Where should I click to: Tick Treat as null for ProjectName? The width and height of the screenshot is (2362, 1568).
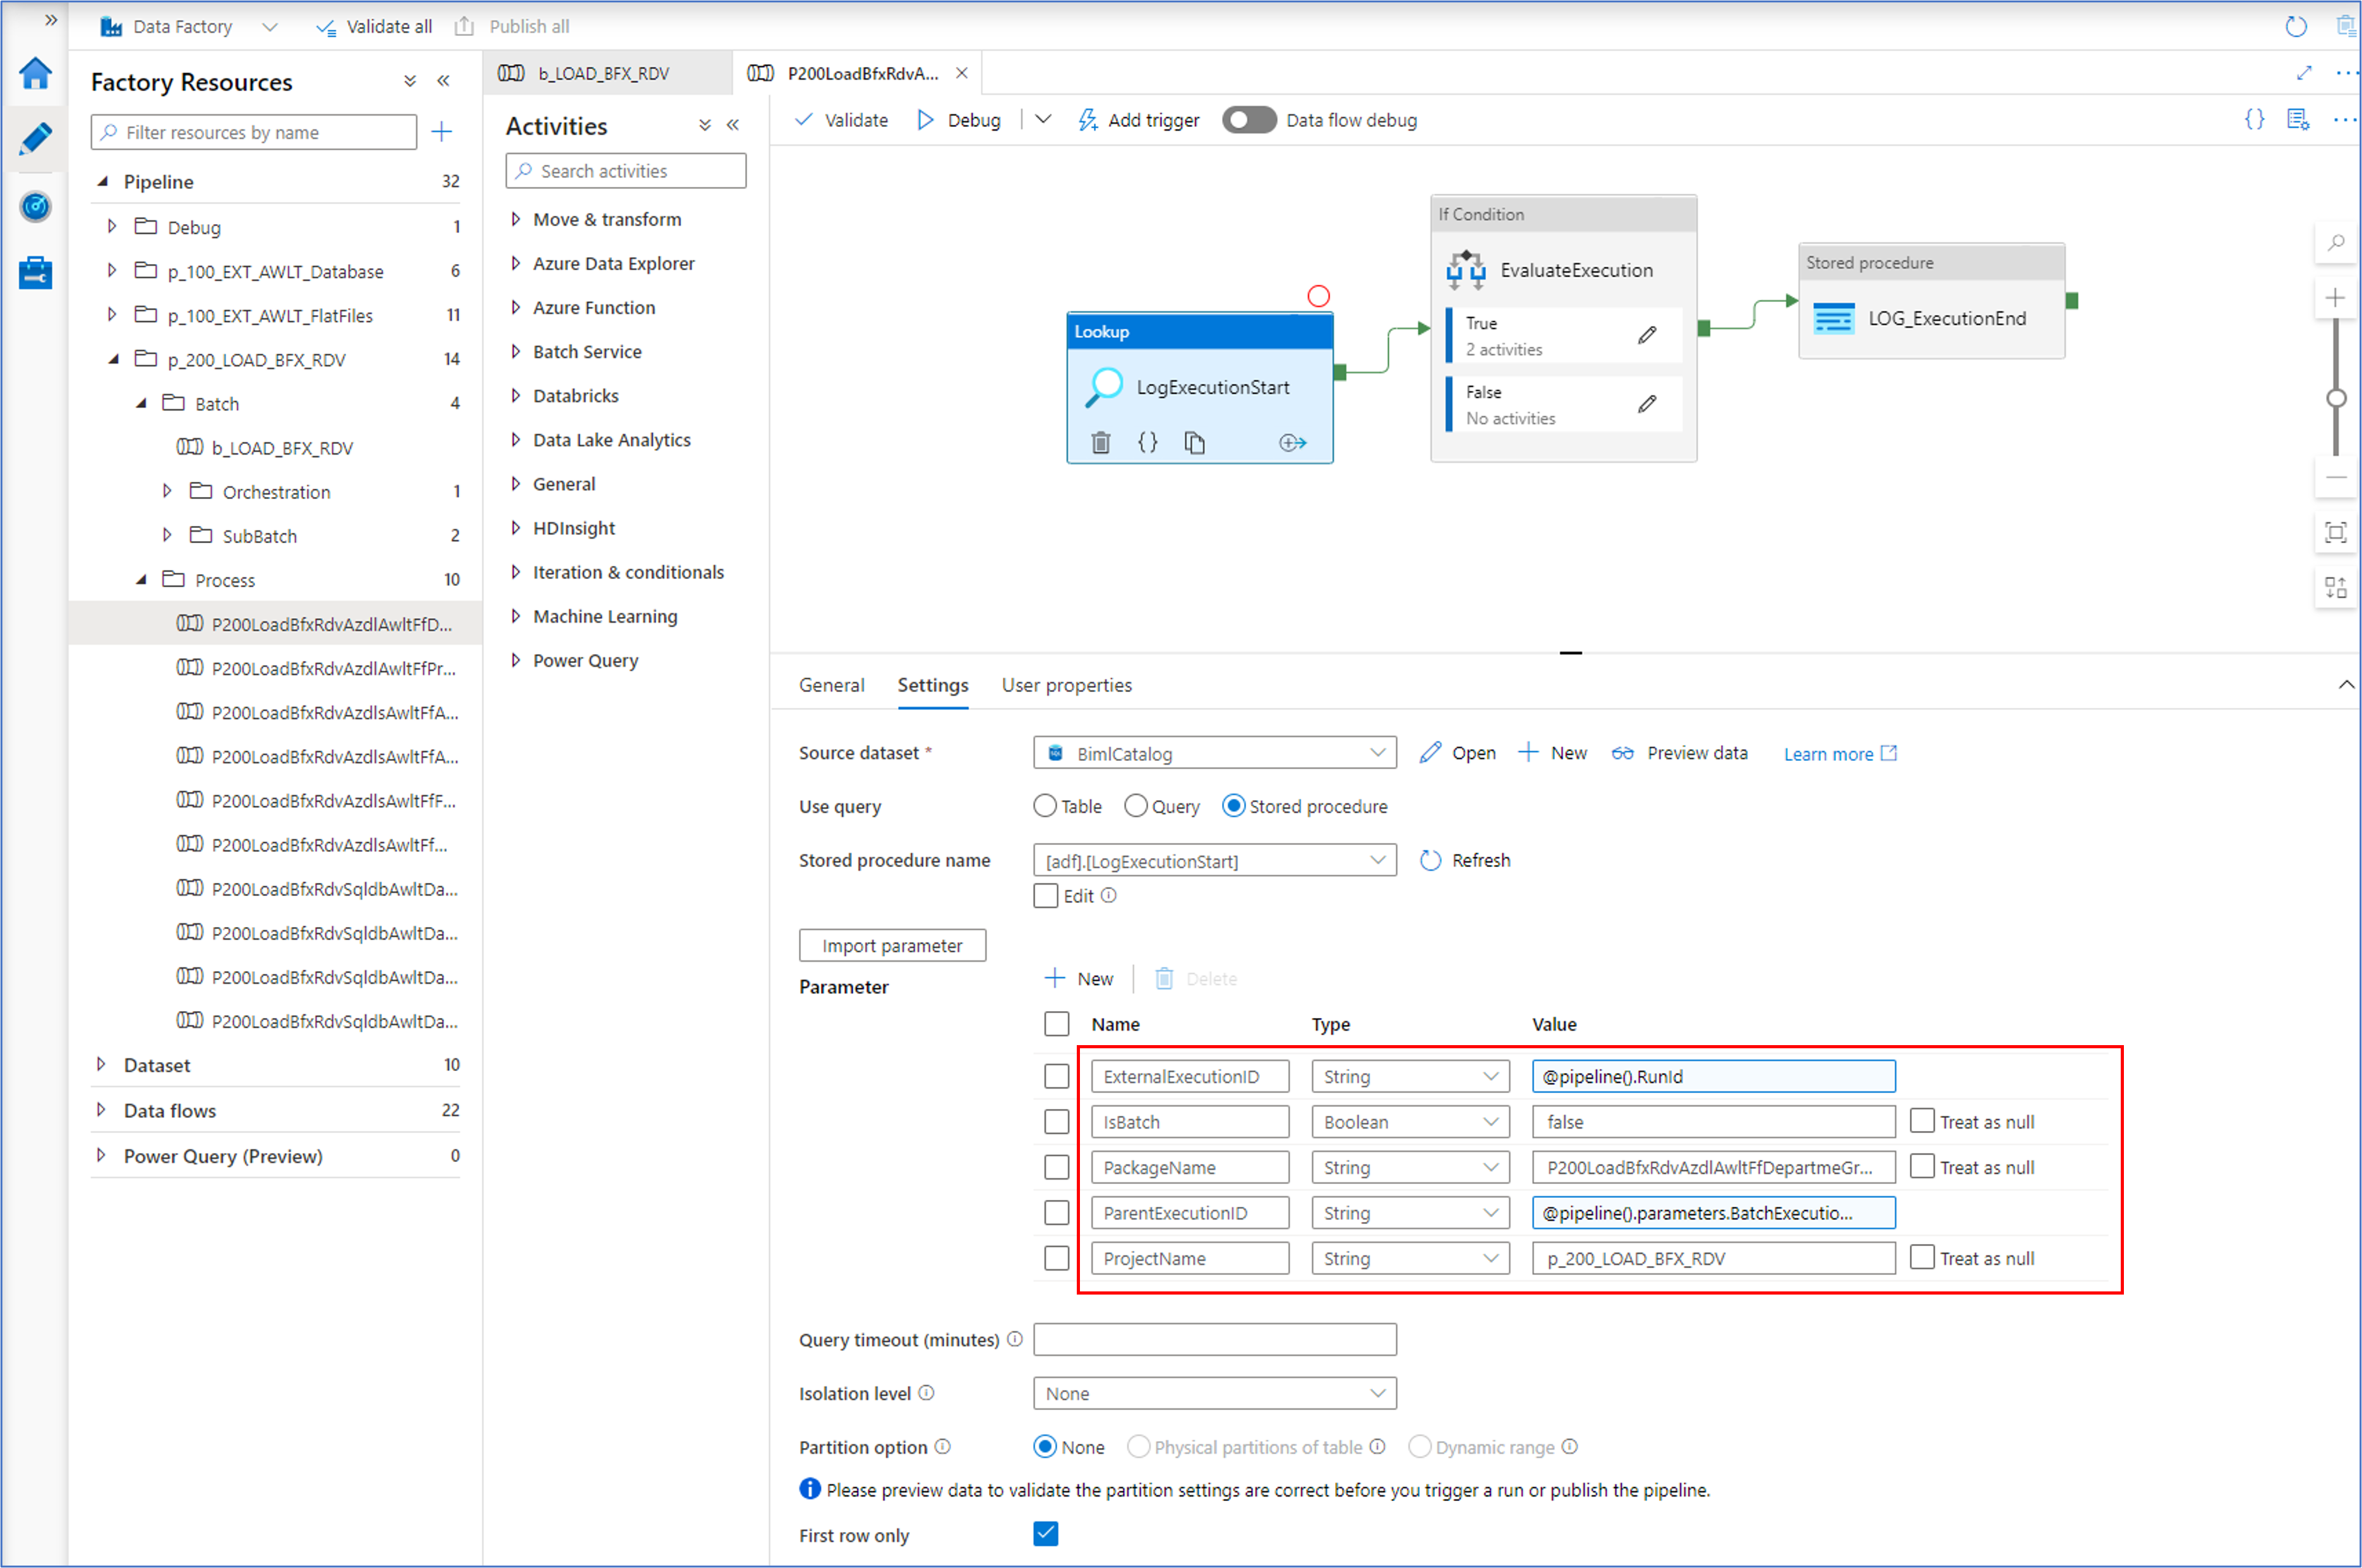(x=1922, y=1257)
